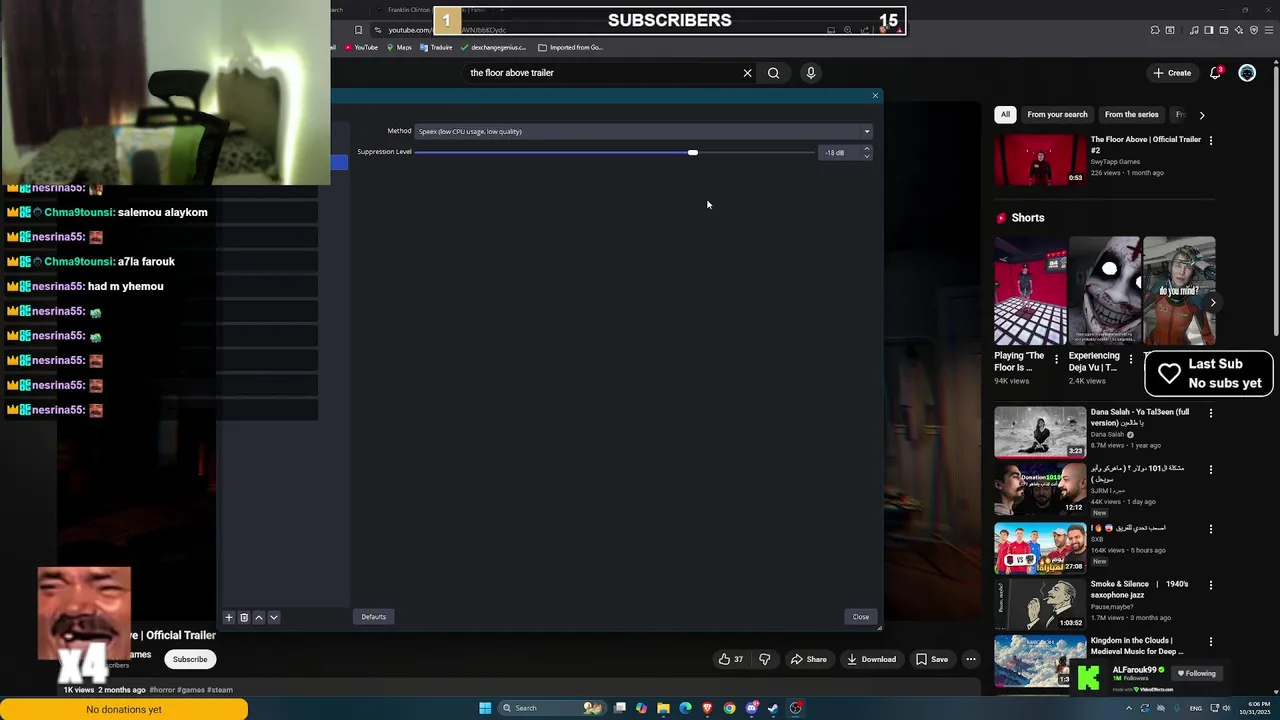Open options menu for Smoke & Silence video

pyautogui.click(x=1211, y=585)
